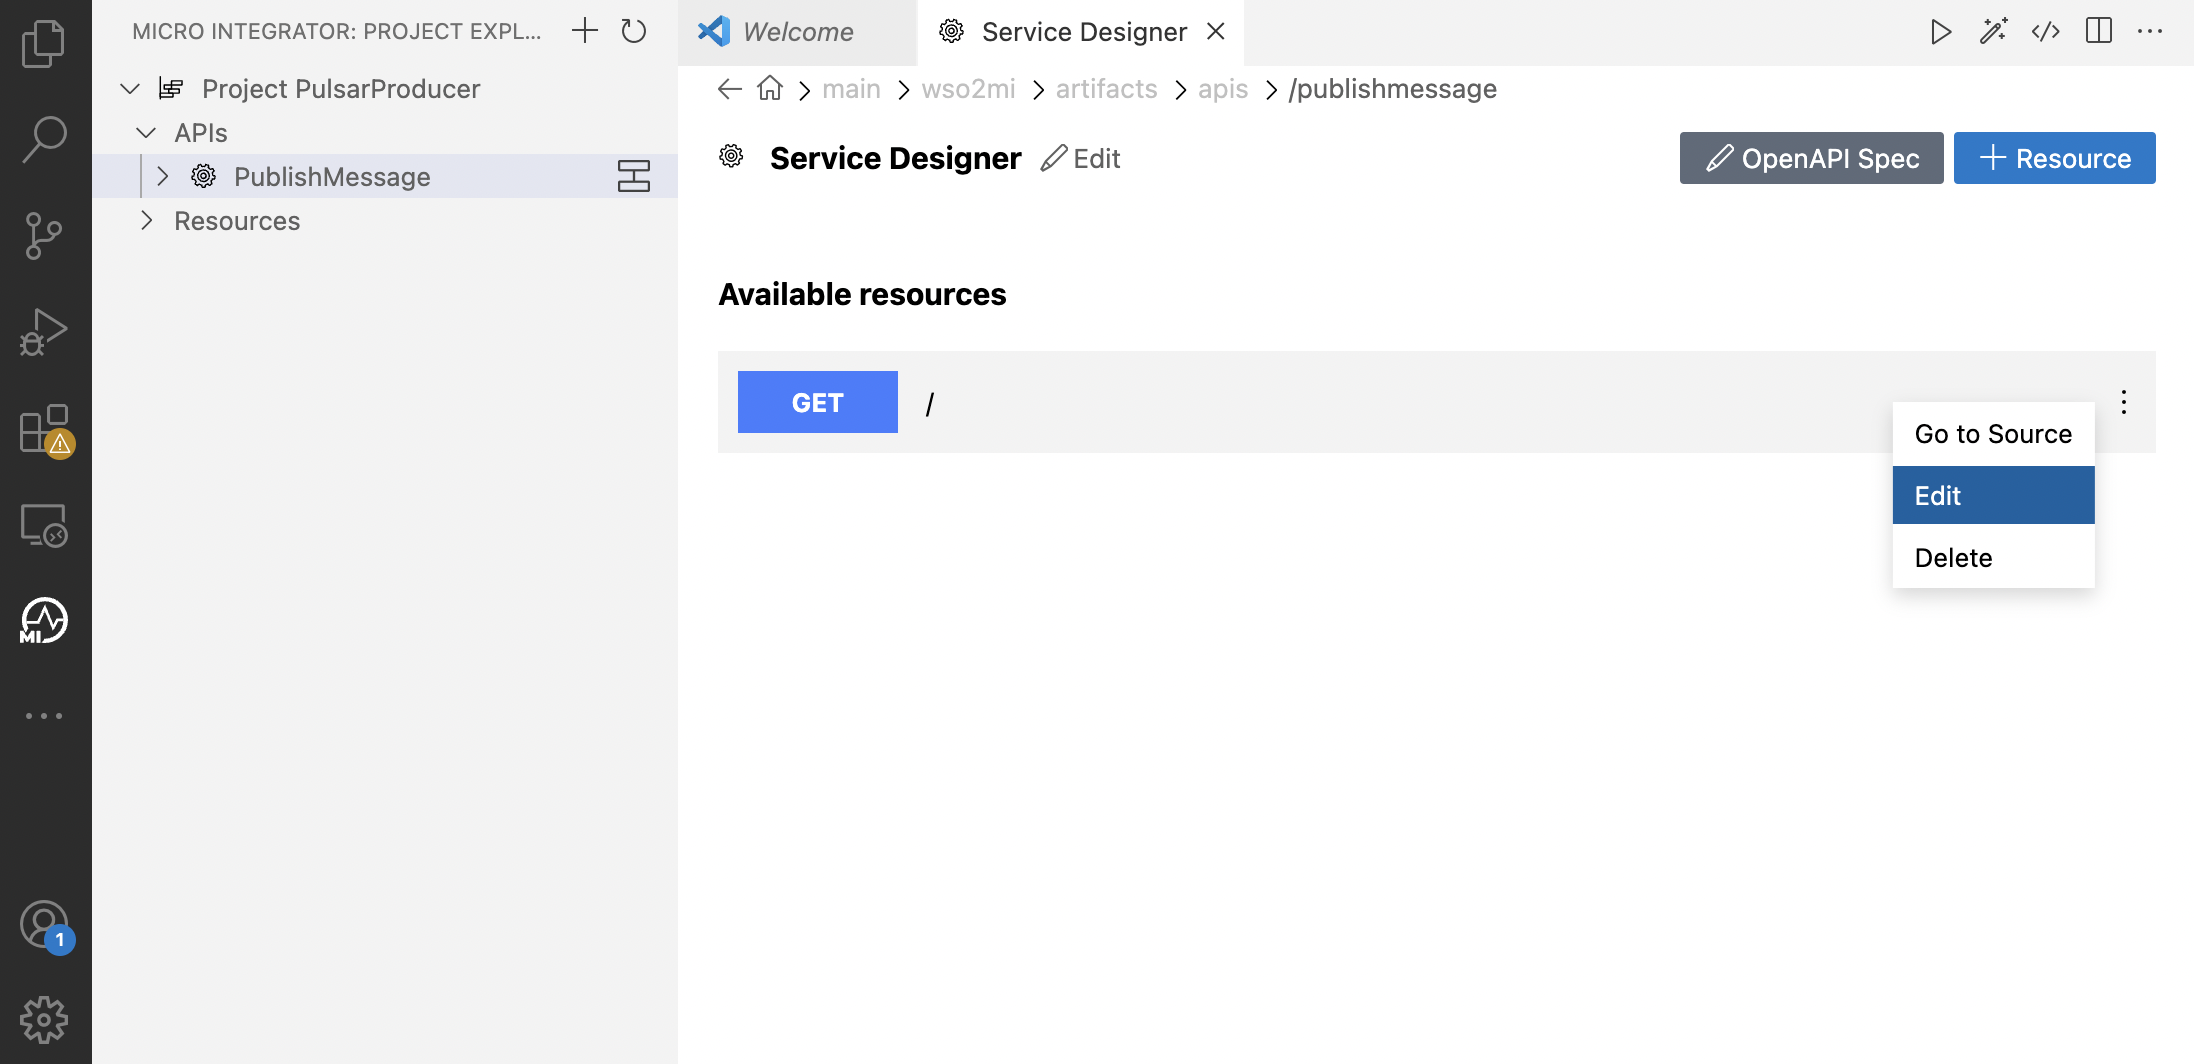Split the editor layout
Viewport: 2194px width, 1064px height.
[2099, 32]
